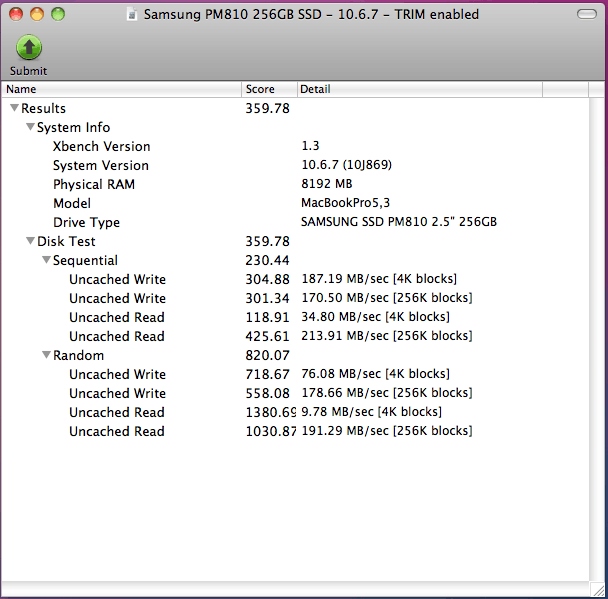Select the Disk Test row

click(x=295, y=241)
